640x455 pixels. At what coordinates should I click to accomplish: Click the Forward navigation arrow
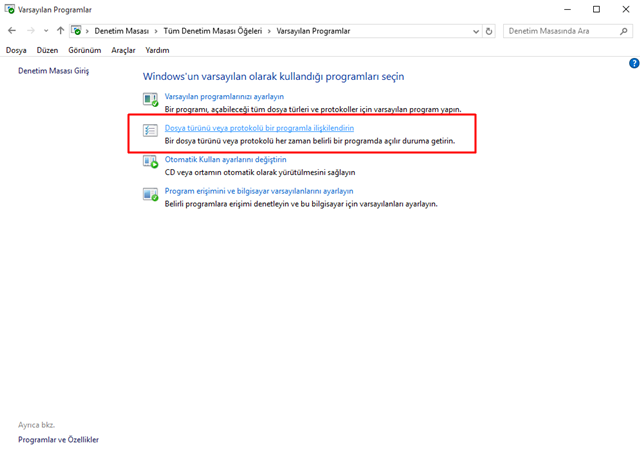pyautogui.click(x=31, y=31)
